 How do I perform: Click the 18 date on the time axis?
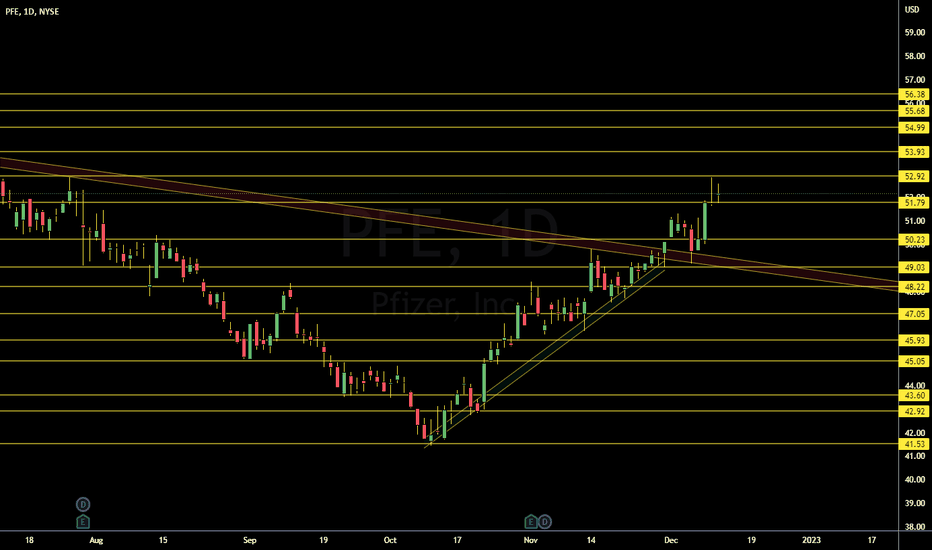tap(29, 540)
